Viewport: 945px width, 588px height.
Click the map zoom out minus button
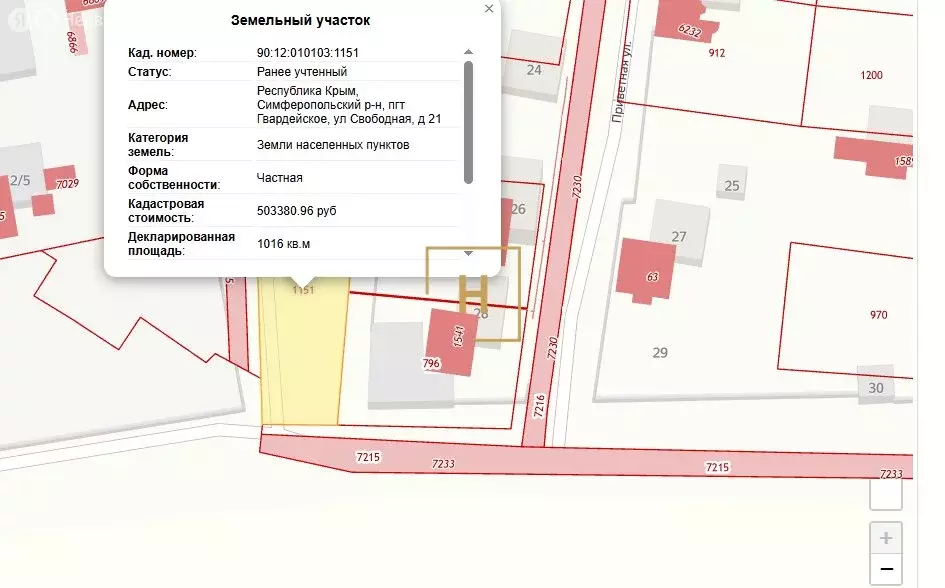[886, 570]
